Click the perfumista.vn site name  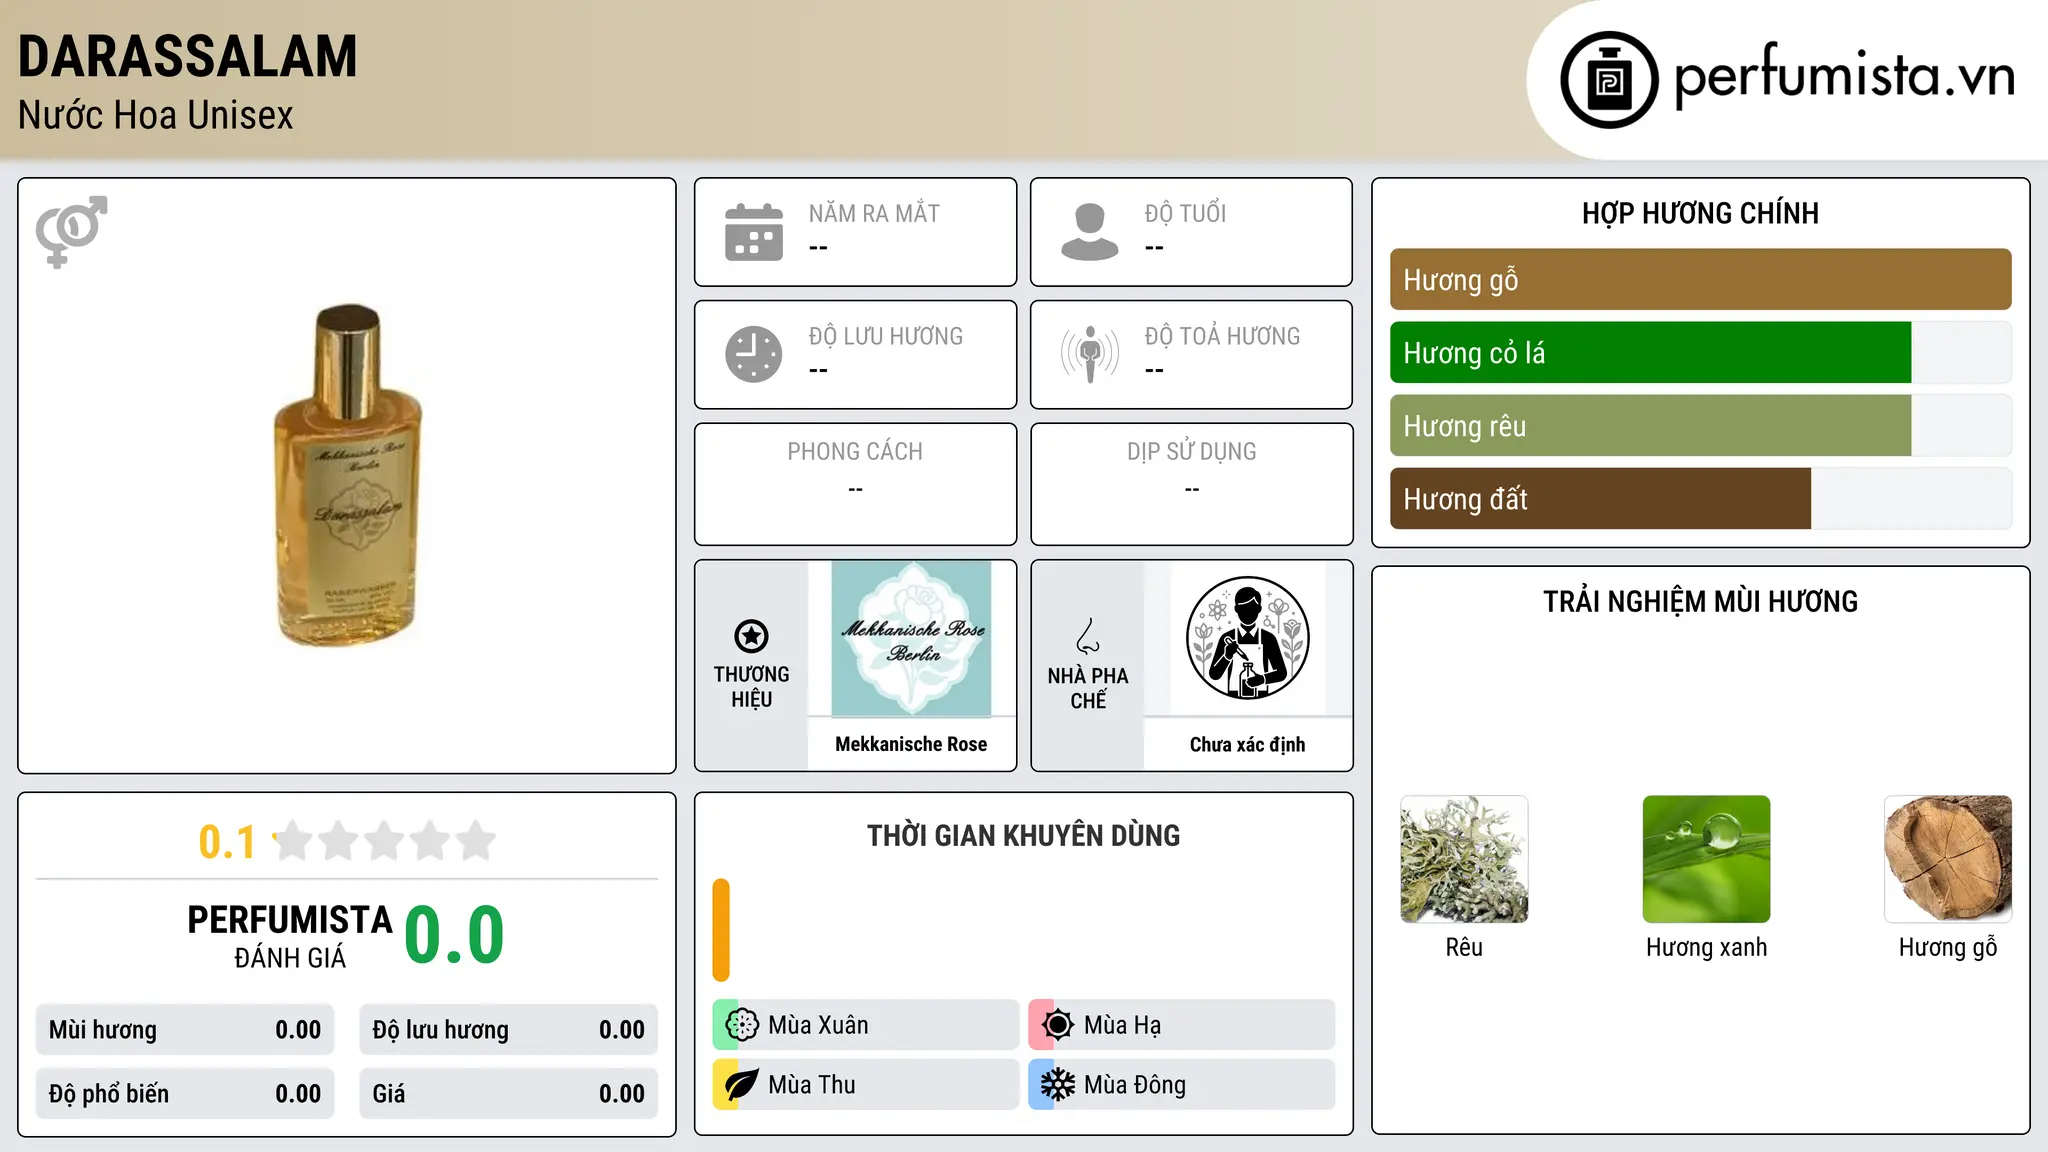click(x=1844, y=76)
